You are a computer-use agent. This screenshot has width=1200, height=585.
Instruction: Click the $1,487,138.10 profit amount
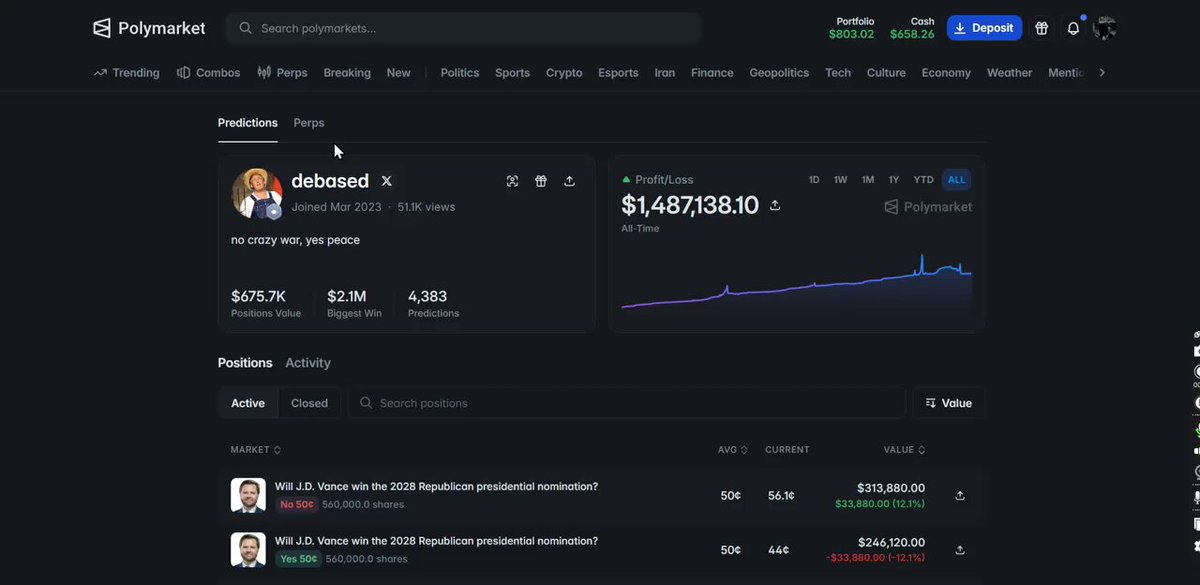pyautogui.click(x=690, y=205)
